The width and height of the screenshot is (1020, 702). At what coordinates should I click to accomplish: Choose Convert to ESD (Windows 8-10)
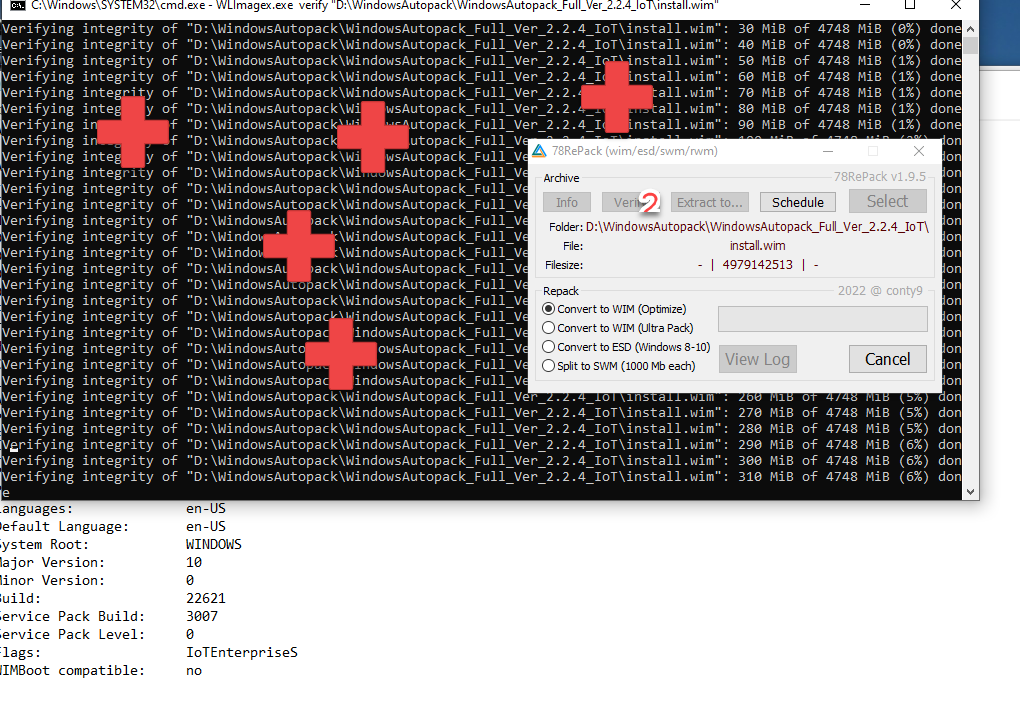tap(626, 347)
